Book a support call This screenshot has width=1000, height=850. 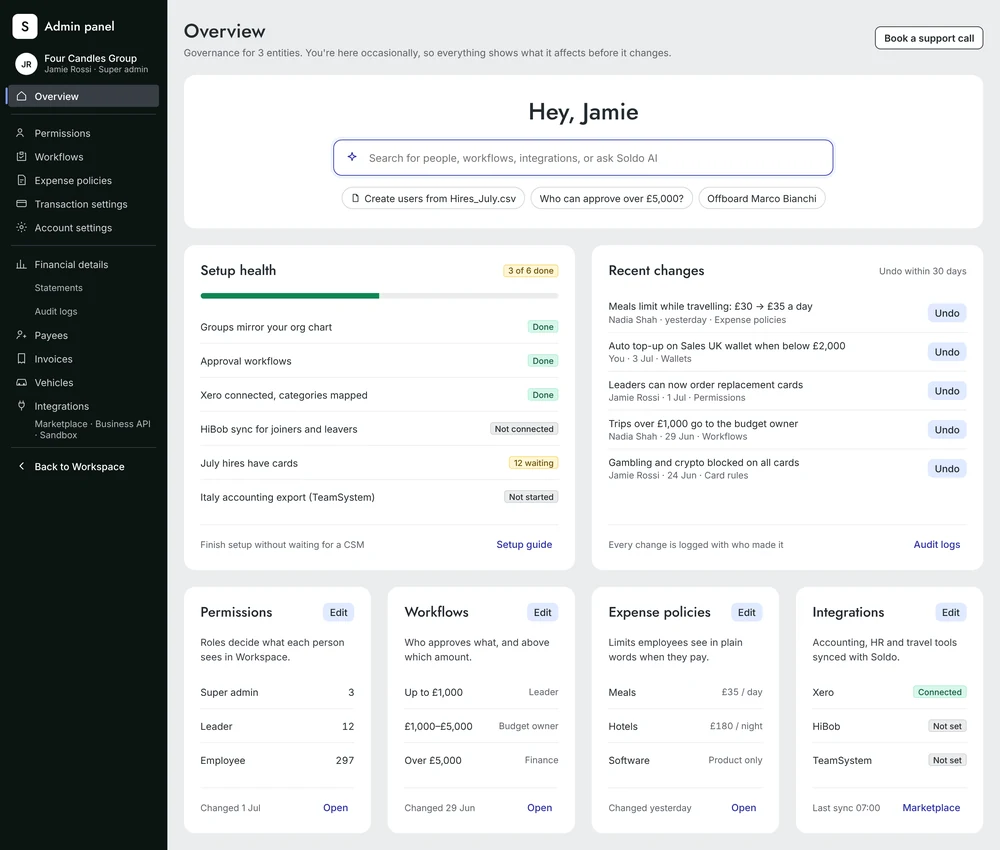click(929, 38)
